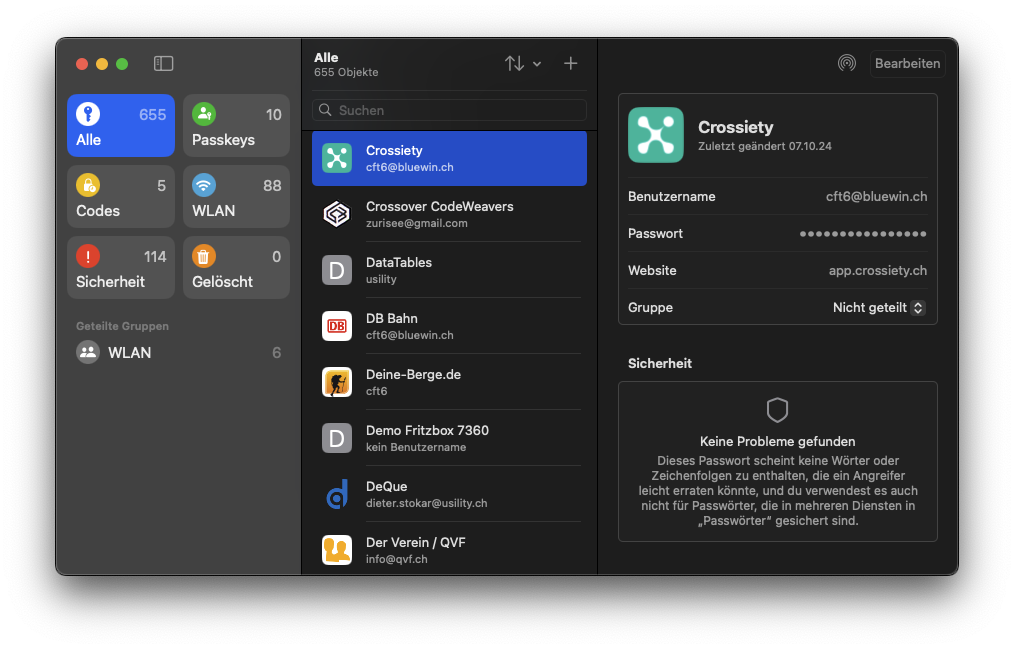Open the WLAN category tile
The height and width of the screenshot is (649, 1014).
point(237,197)
